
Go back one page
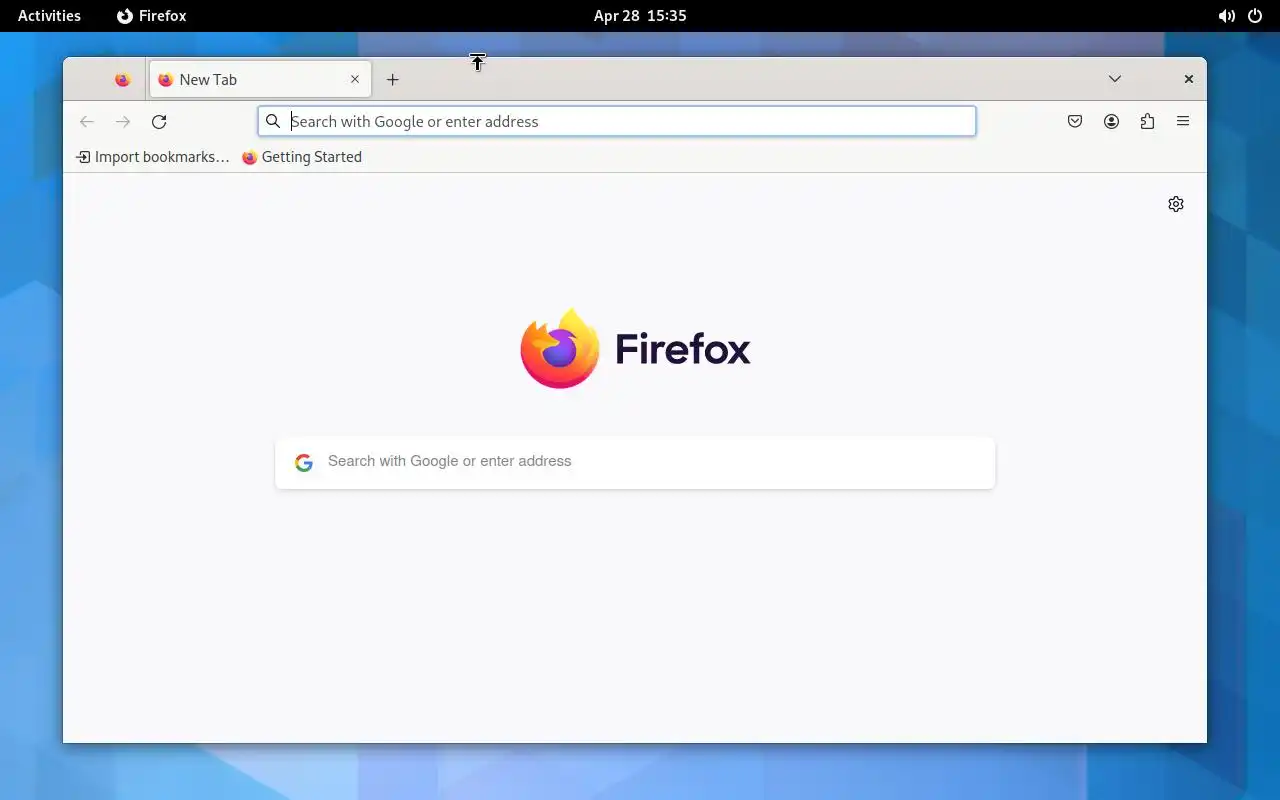87,122
